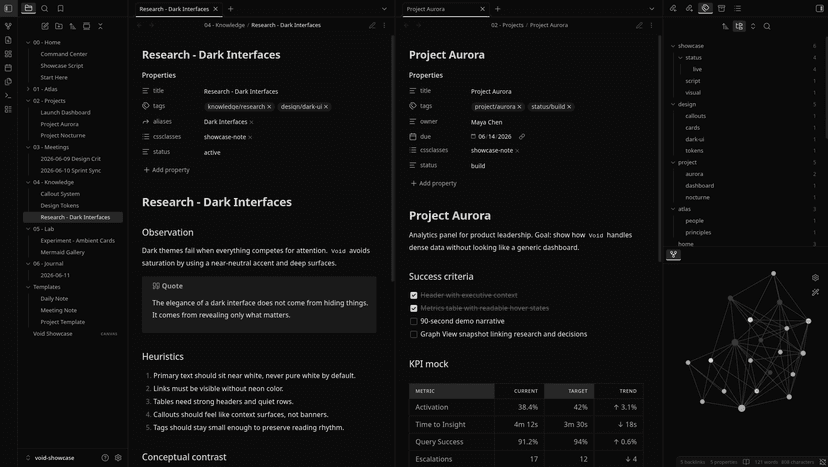Change file explorer sort order
The width and height of the screenshot is (828, 467).
72,26
